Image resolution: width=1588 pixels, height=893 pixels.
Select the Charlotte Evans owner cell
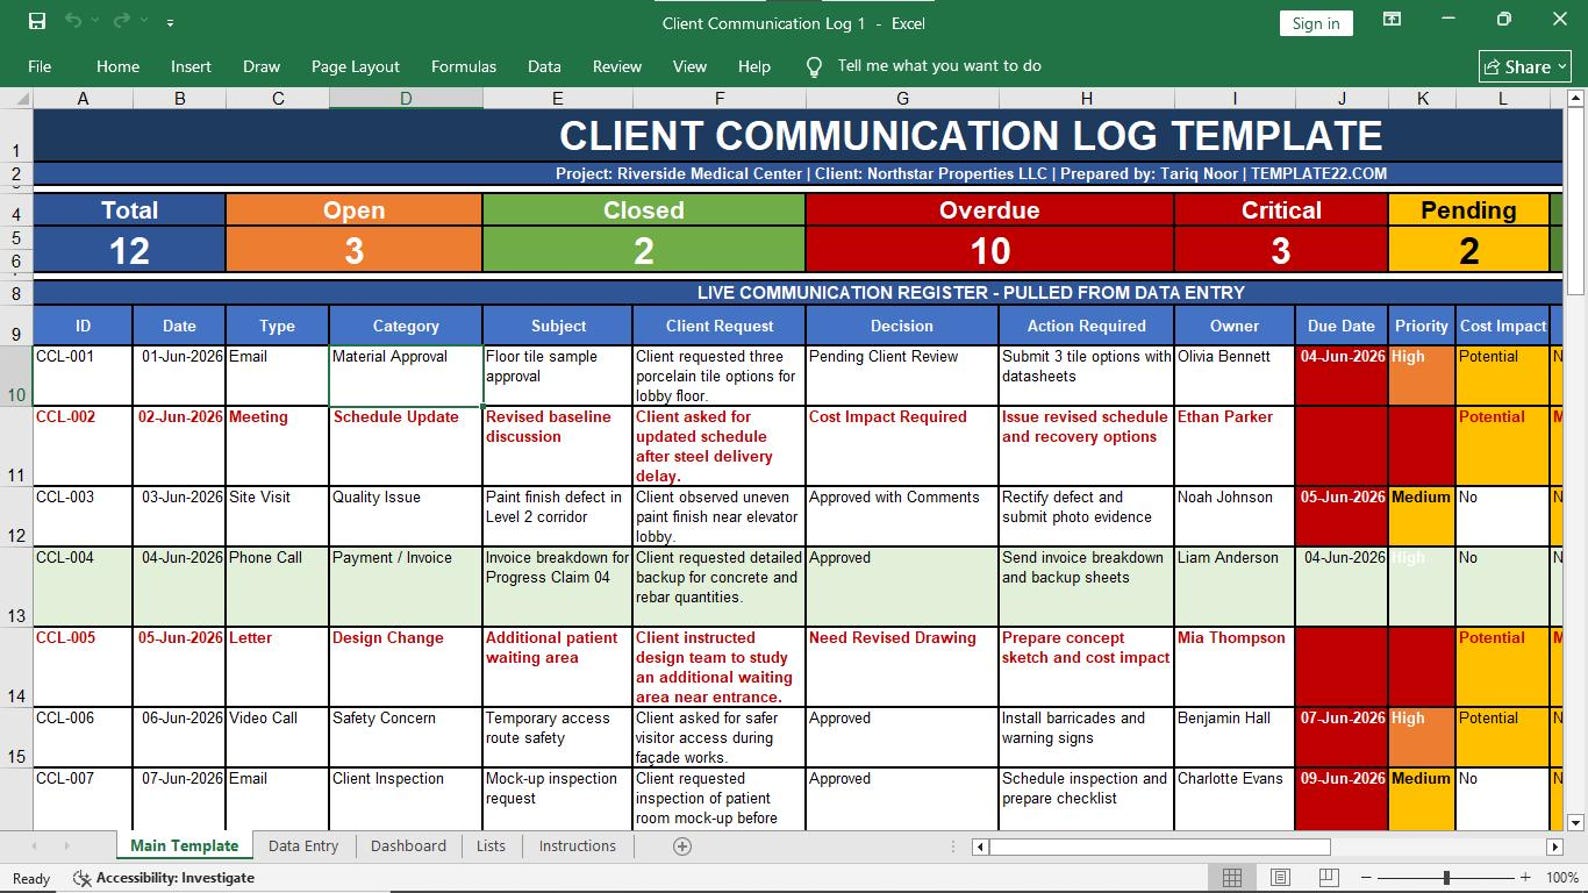pos(1235,799)
